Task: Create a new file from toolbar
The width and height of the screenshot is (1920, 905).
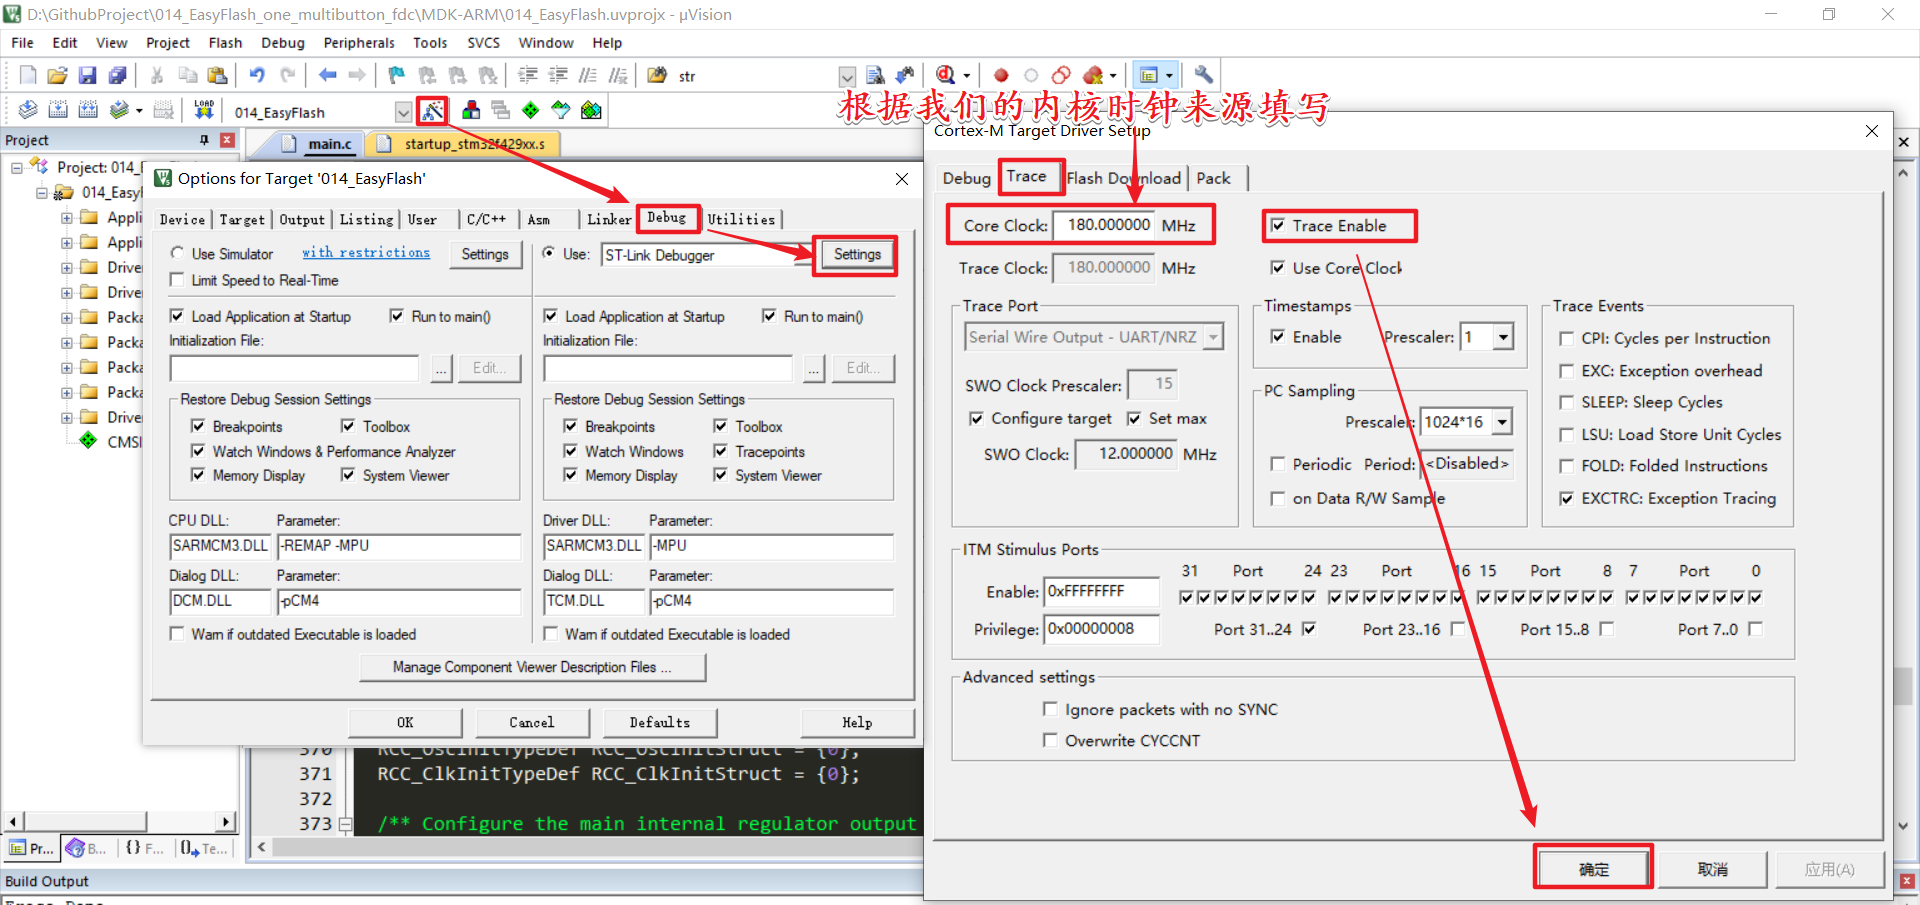Action: point(28,75)
